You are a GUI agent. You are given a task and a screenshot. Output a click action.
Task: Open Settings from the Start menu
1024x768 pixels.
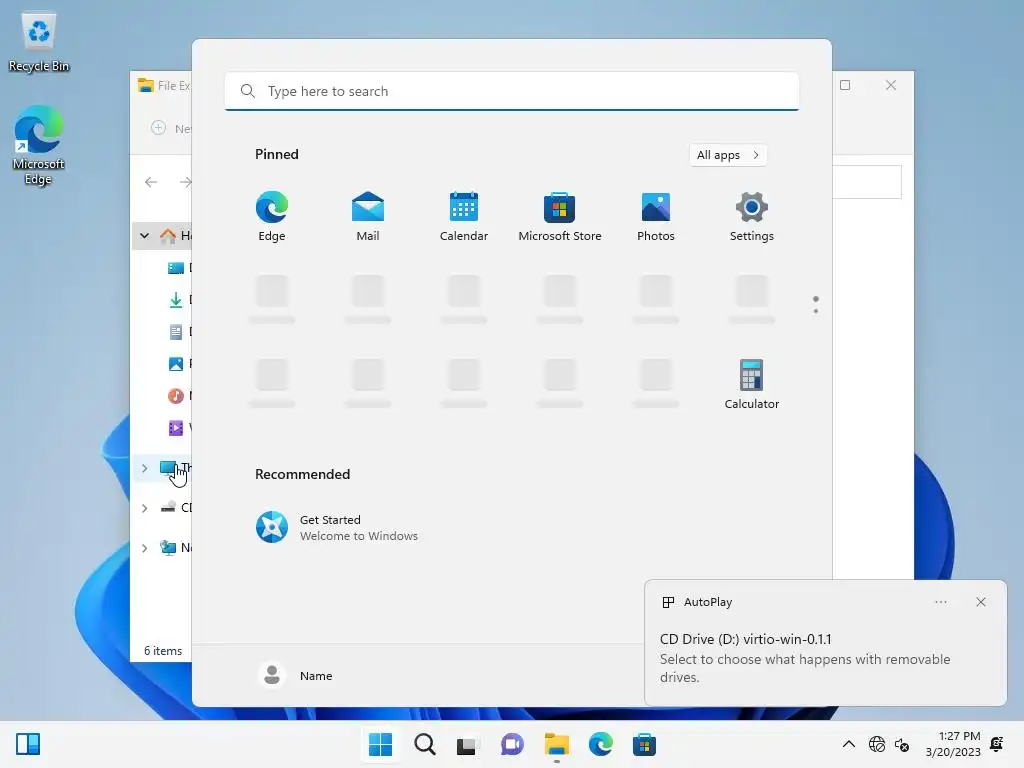pos(752,217)
